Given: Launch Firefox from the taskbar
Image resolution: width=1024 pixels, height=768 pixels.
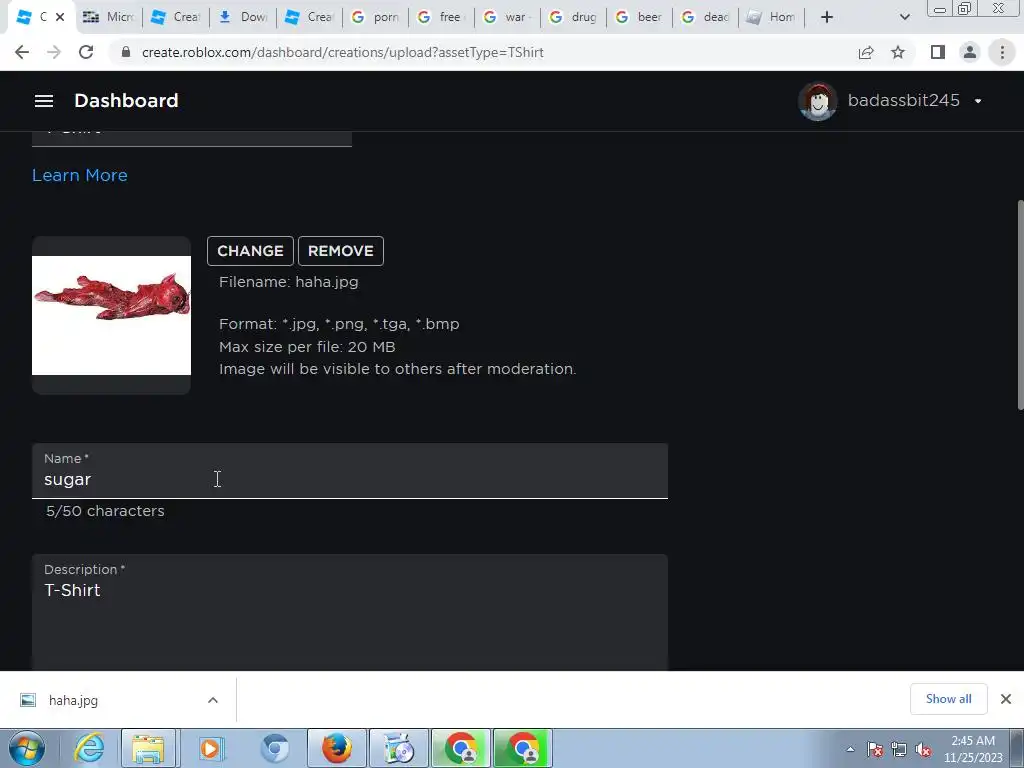Looking at the screenshot, I should tap(337, 748).
